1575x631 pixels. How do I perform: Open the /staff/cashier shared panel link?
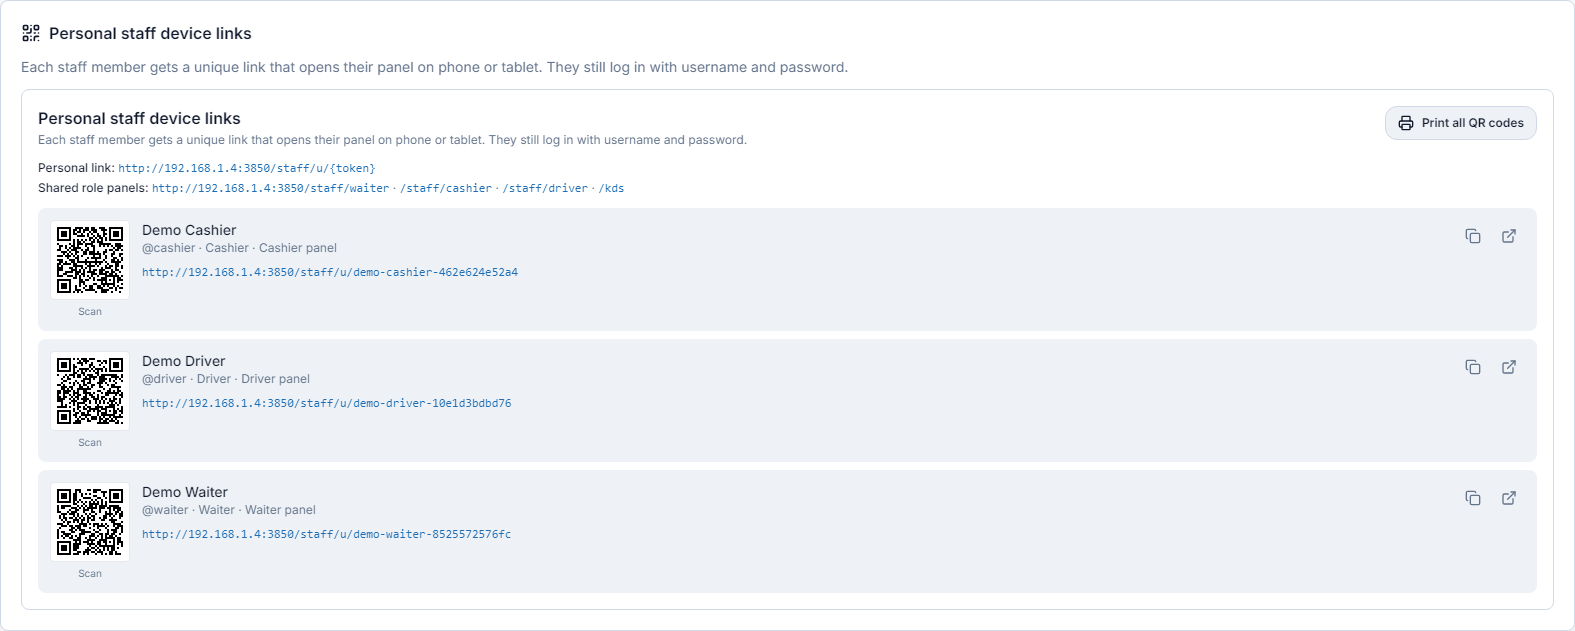[446, 188]
